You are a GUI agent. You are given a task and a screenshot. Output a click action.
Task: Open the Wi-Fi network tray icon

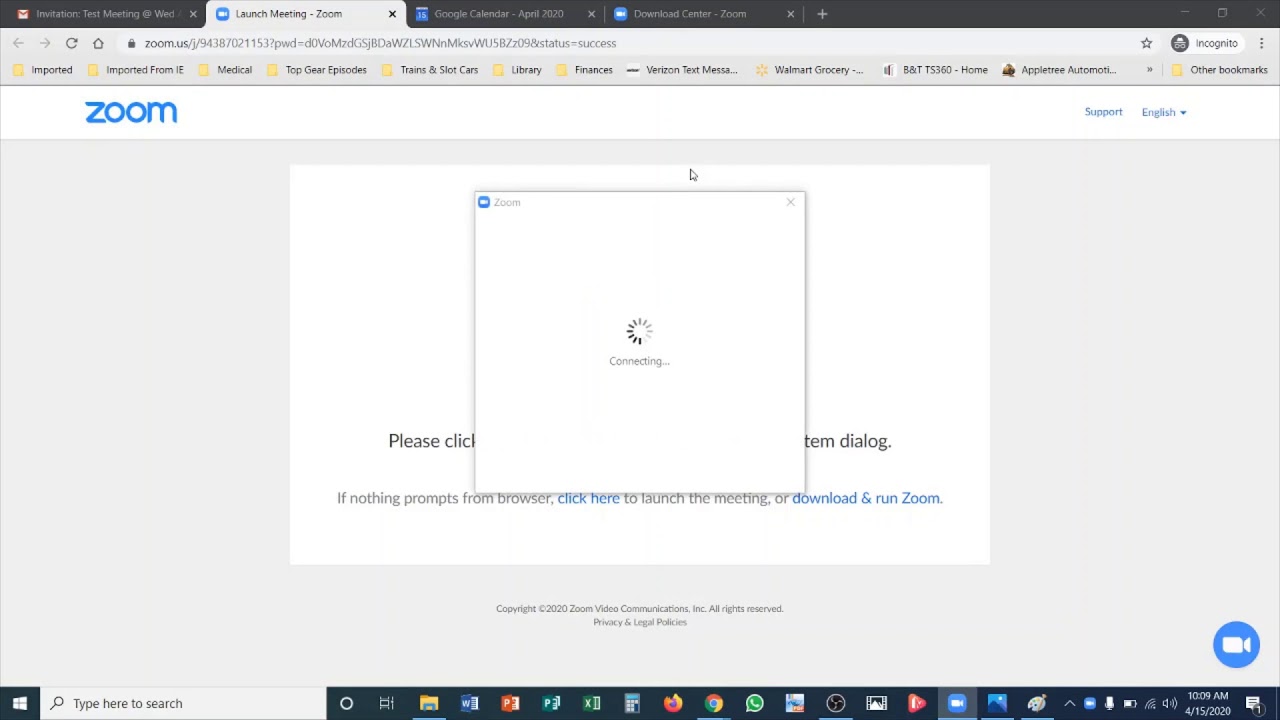pyautogui.click(x=1150, y=703)
